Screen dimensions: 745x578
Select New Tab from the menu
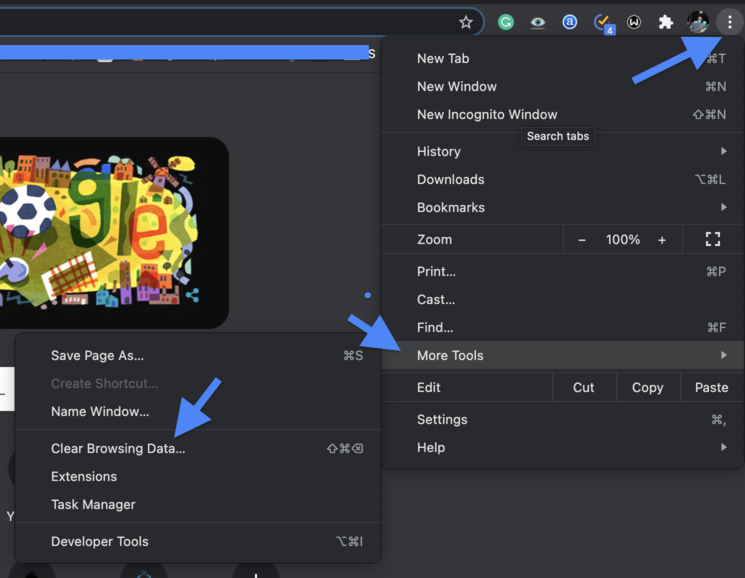[563, 58]
